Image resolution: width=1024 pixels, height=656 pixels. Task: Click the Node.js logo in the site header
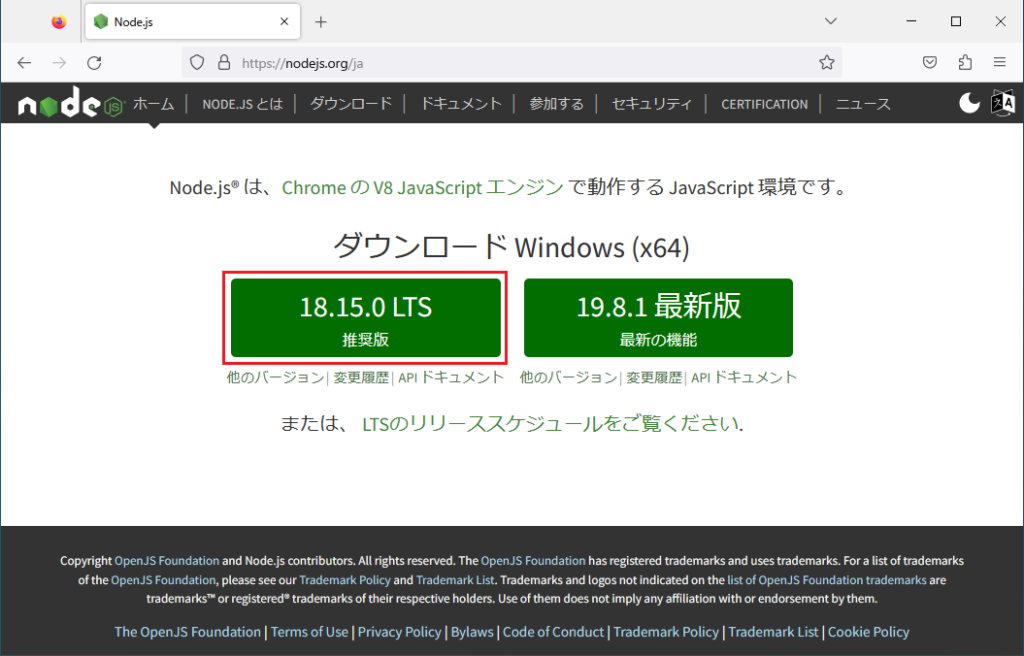71,103
